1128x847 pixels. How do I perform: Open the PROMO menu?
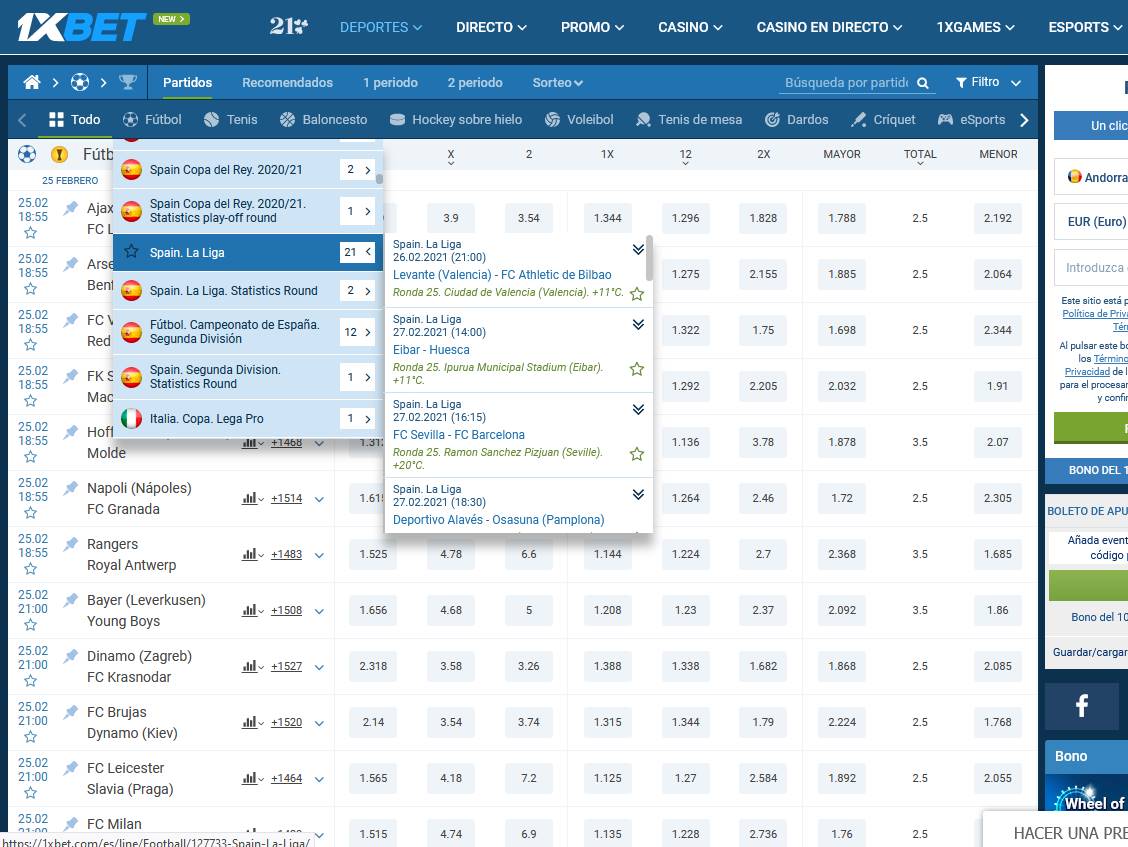tap(592, 27)
